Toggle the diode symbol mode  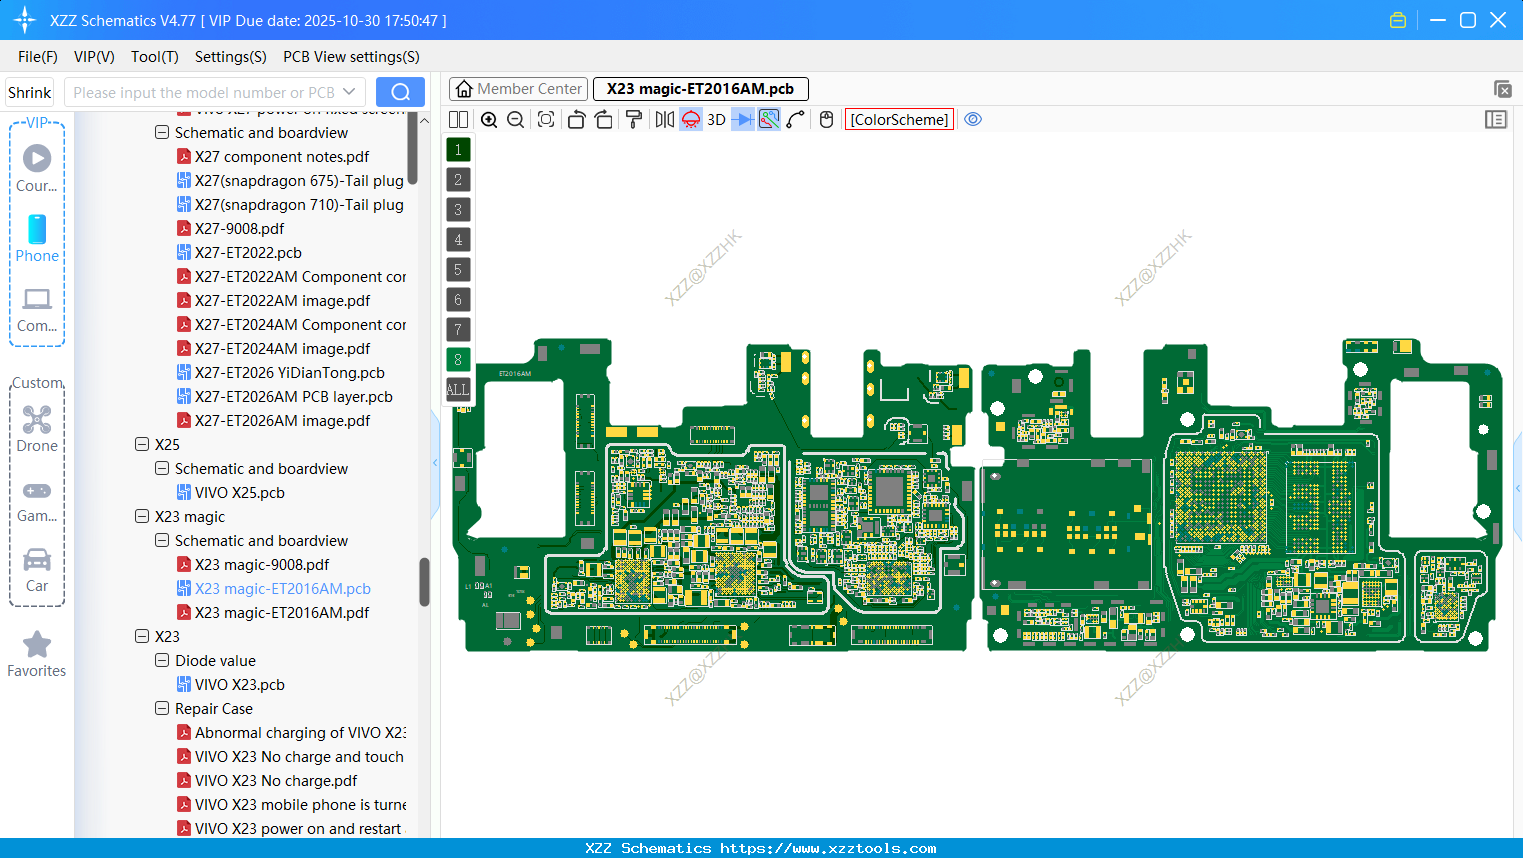[x=742, y=120]
